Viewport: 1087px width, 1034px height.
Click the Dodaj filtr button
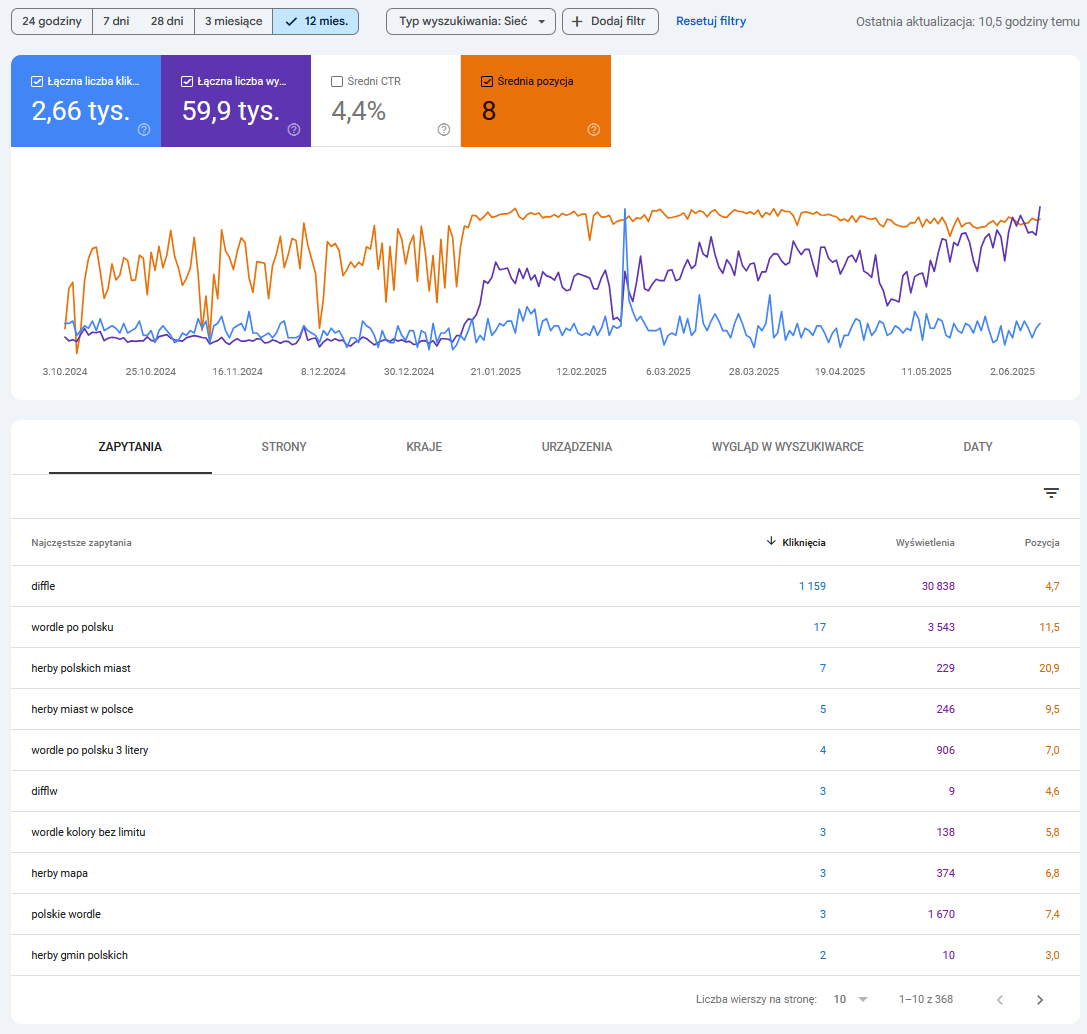click(610, 21)
